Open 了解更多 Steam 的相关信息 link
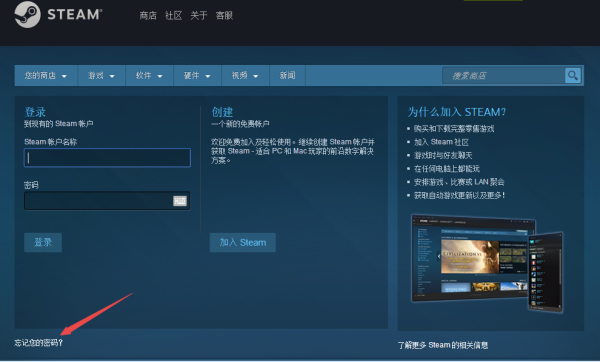The width and height of the screenshot is (600, 362). click(x=443, y=345)
